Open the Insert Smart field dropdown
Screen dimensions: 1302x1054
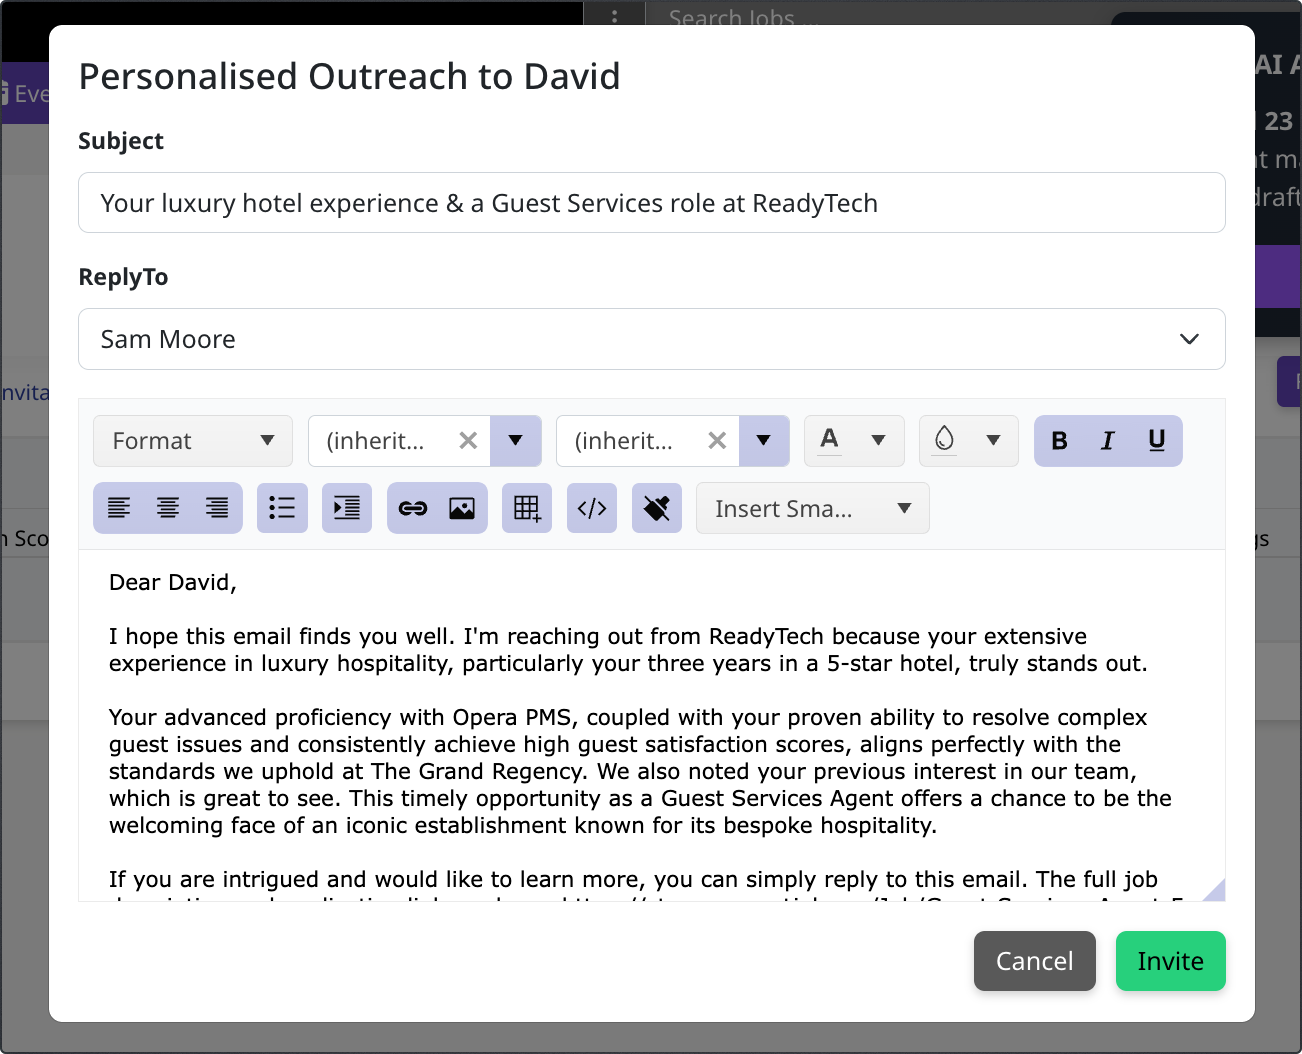coord(813,508)
